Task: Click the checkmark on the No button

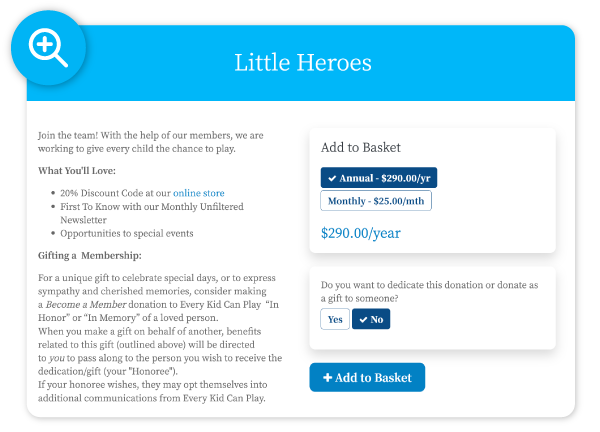Action: point(363,320)
